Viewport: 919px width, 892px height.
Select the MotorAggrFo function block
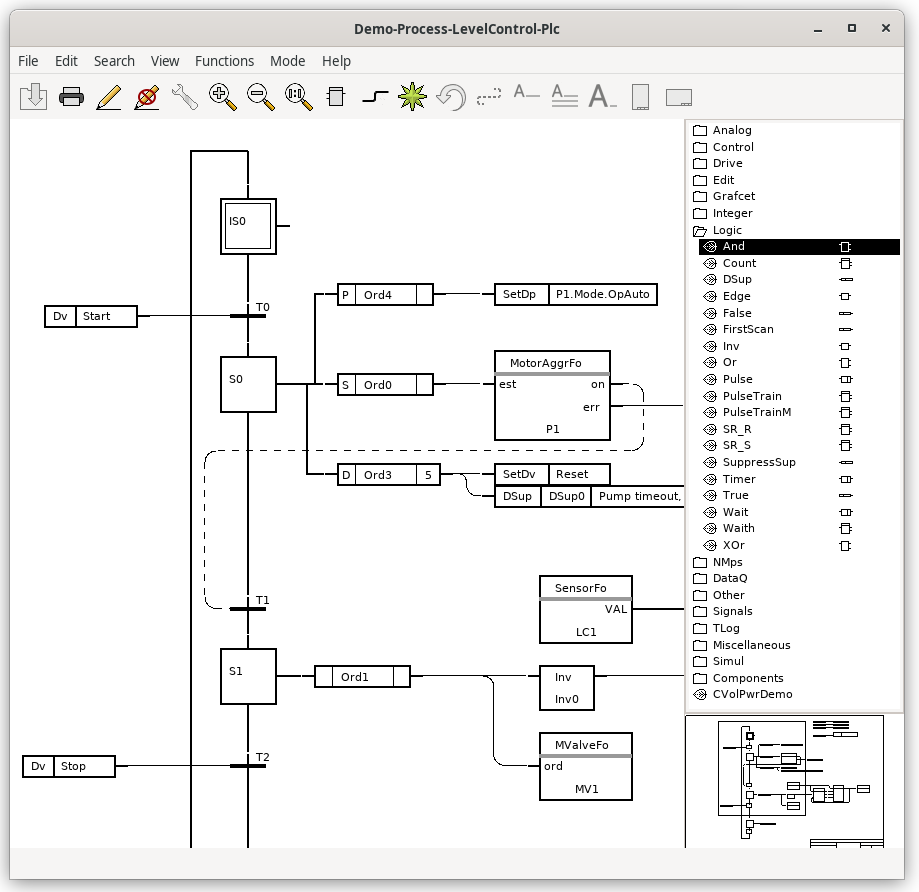click(x=552, y=396)
